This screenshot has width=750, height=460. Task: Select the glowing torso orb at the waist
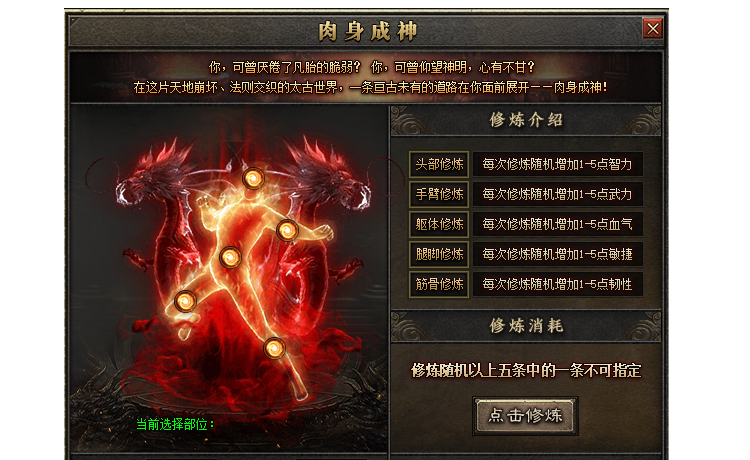[230, 257]
